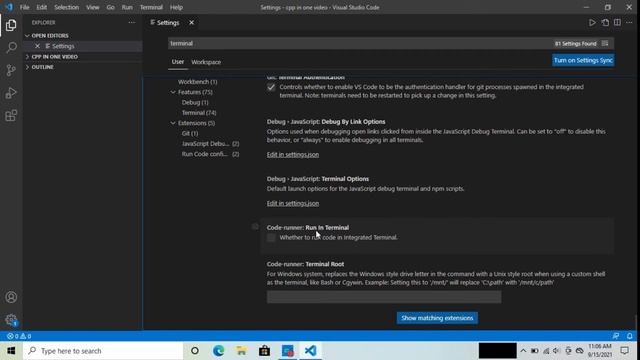Open Microsoft Store from taskbar
Screen dimensions: 640x360
[264, 351]
